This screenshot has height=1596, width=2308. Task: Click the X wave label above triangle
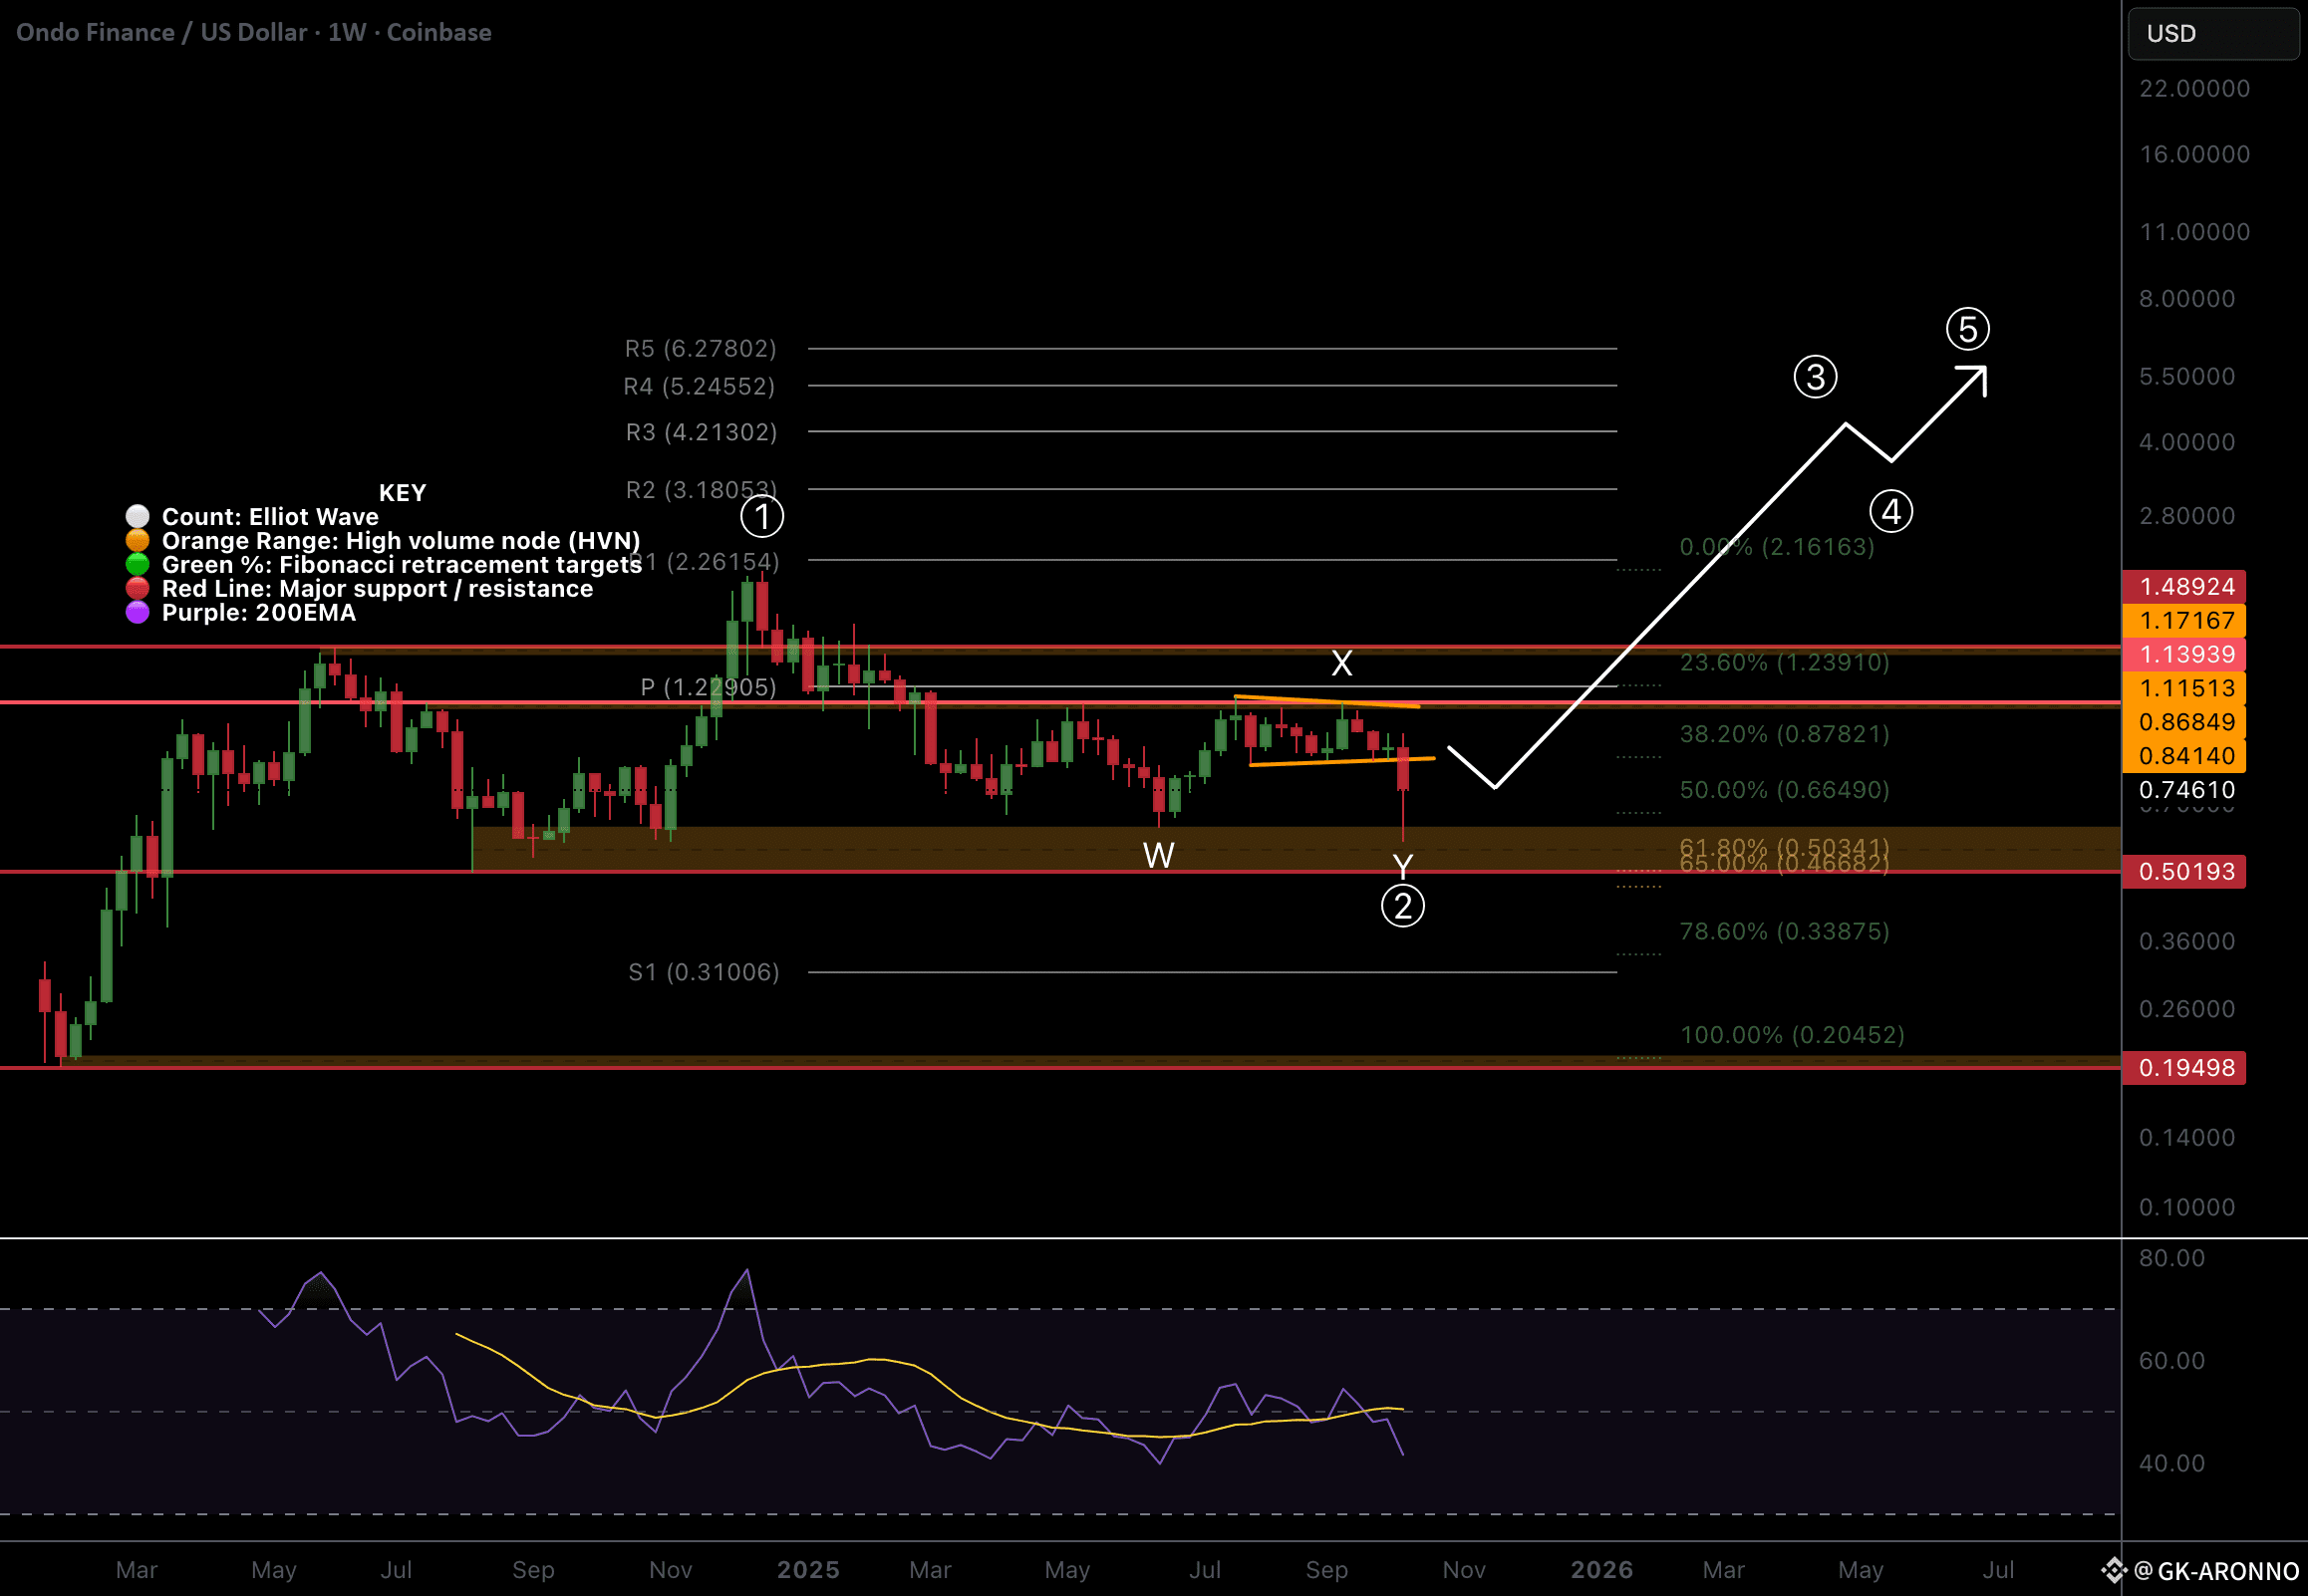1341,663
